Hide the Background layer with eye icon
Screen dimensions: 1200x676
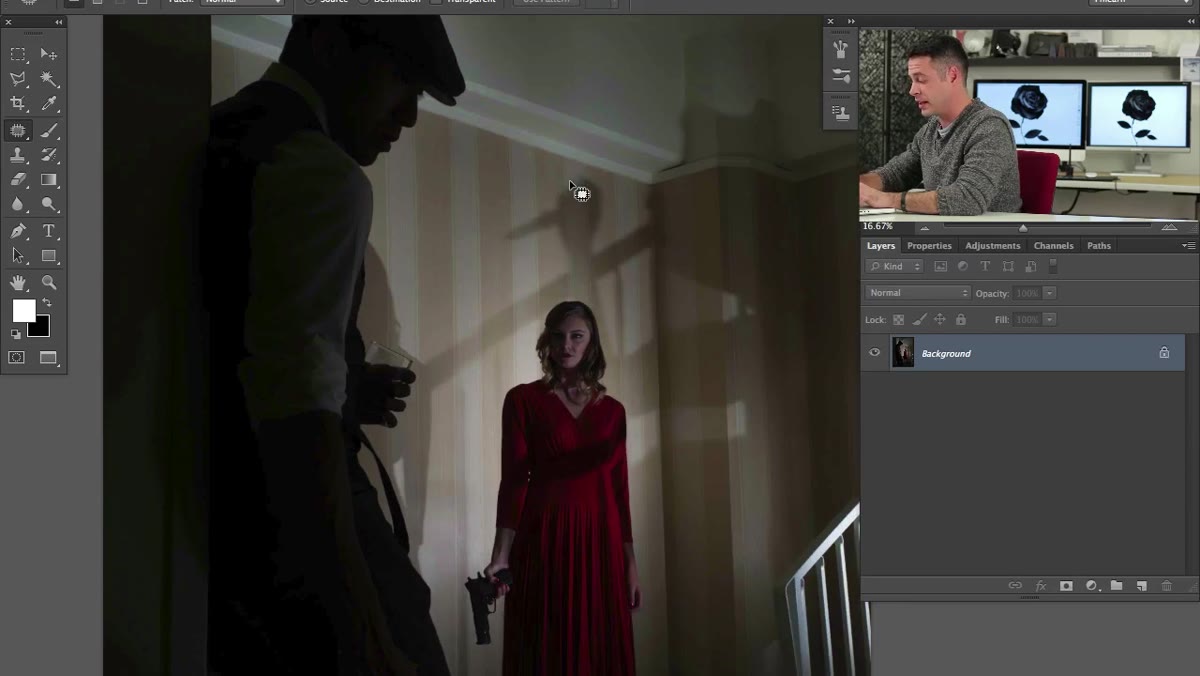tap(875, 353)
